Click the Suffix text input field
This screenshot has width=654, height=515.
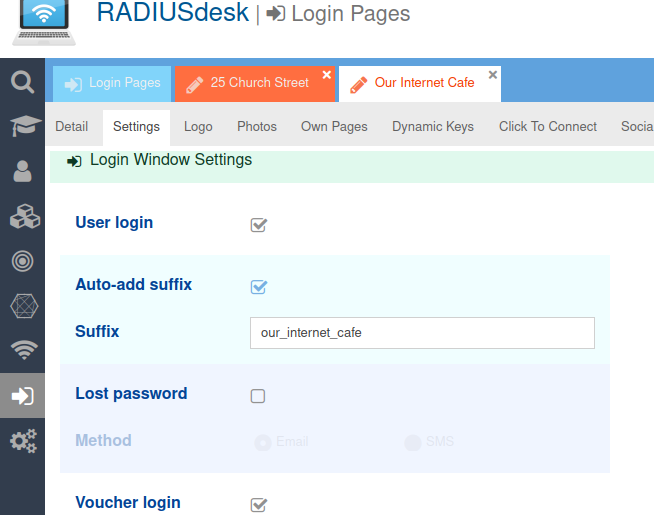pos(421,333)
